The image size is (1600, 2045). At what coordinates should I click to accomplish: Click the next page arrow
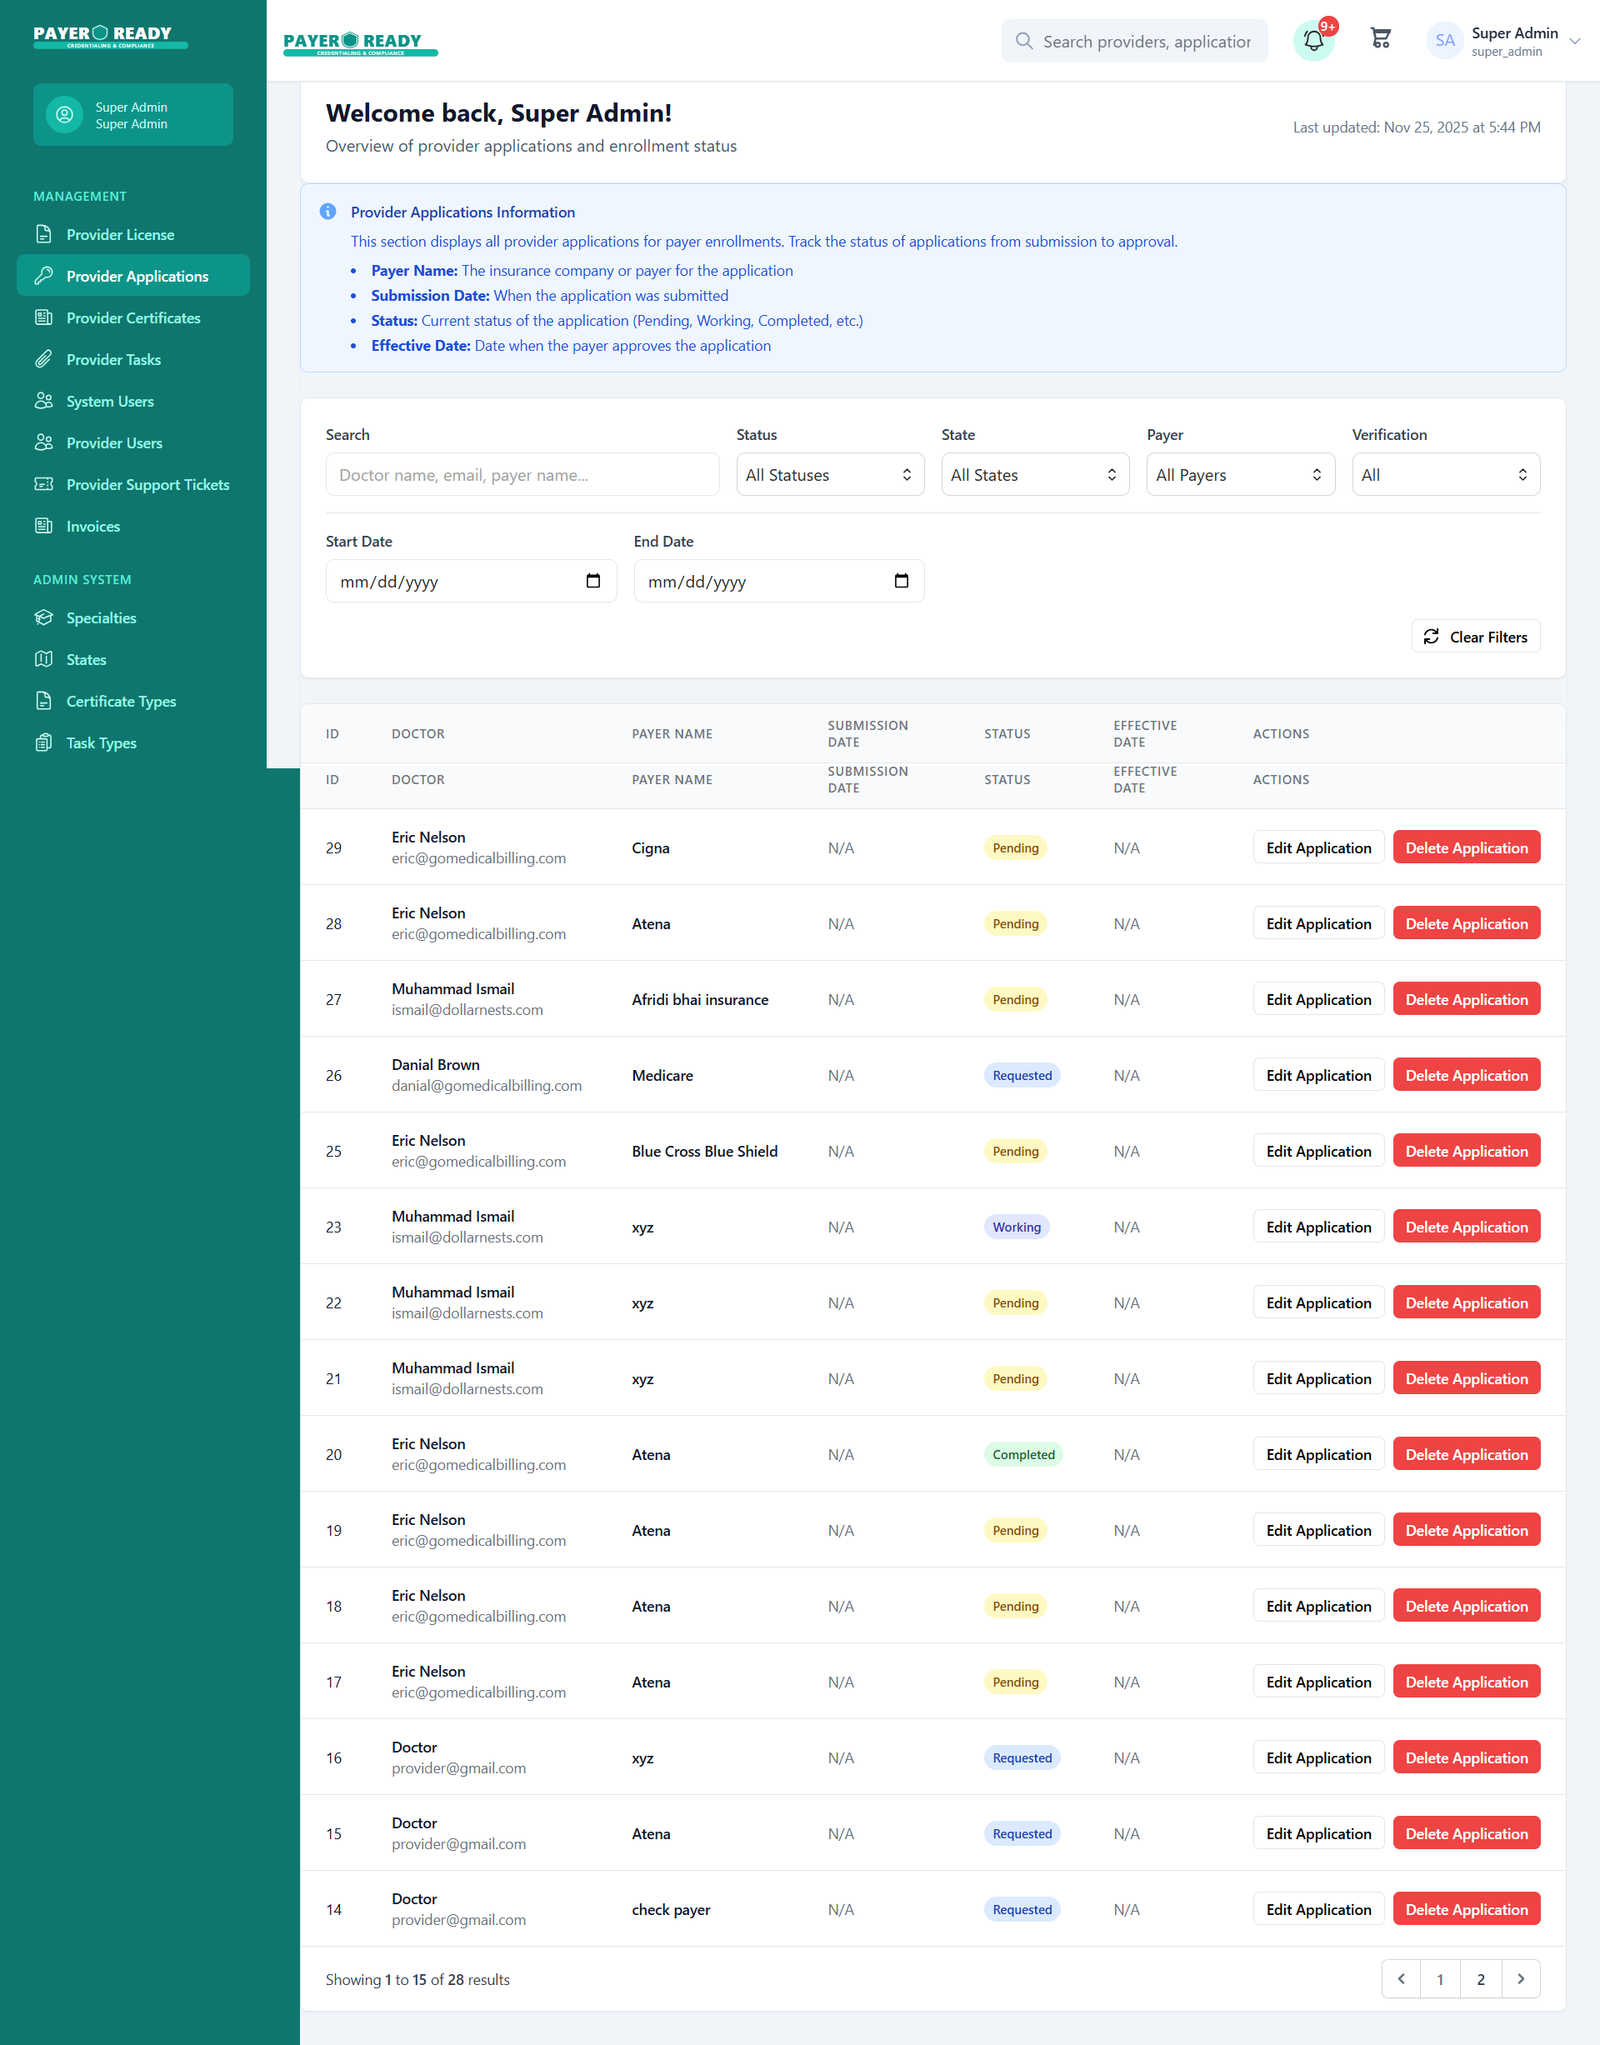point(1521,1979)
